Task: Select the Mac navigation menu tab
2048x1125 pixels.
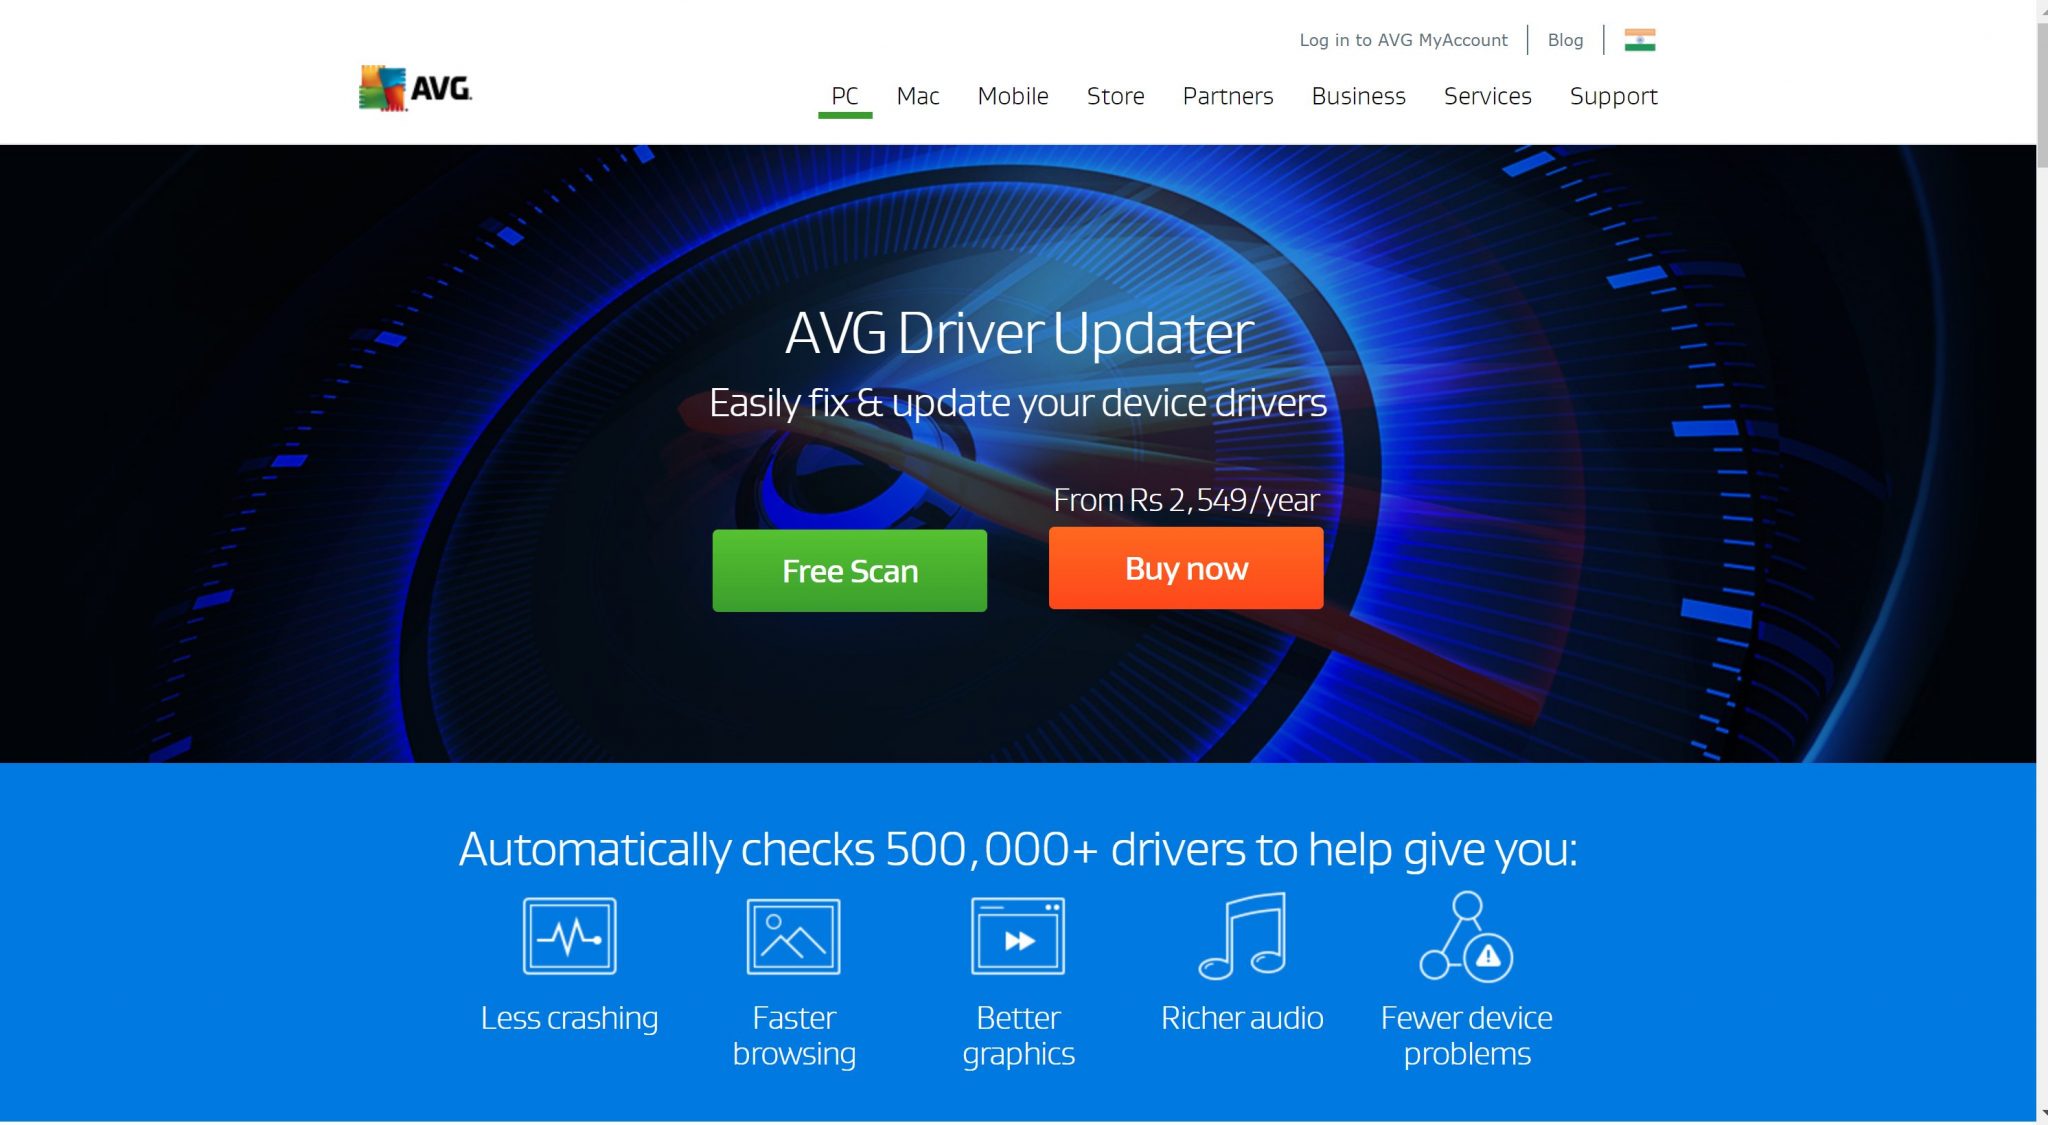Action: pos(917,94)
